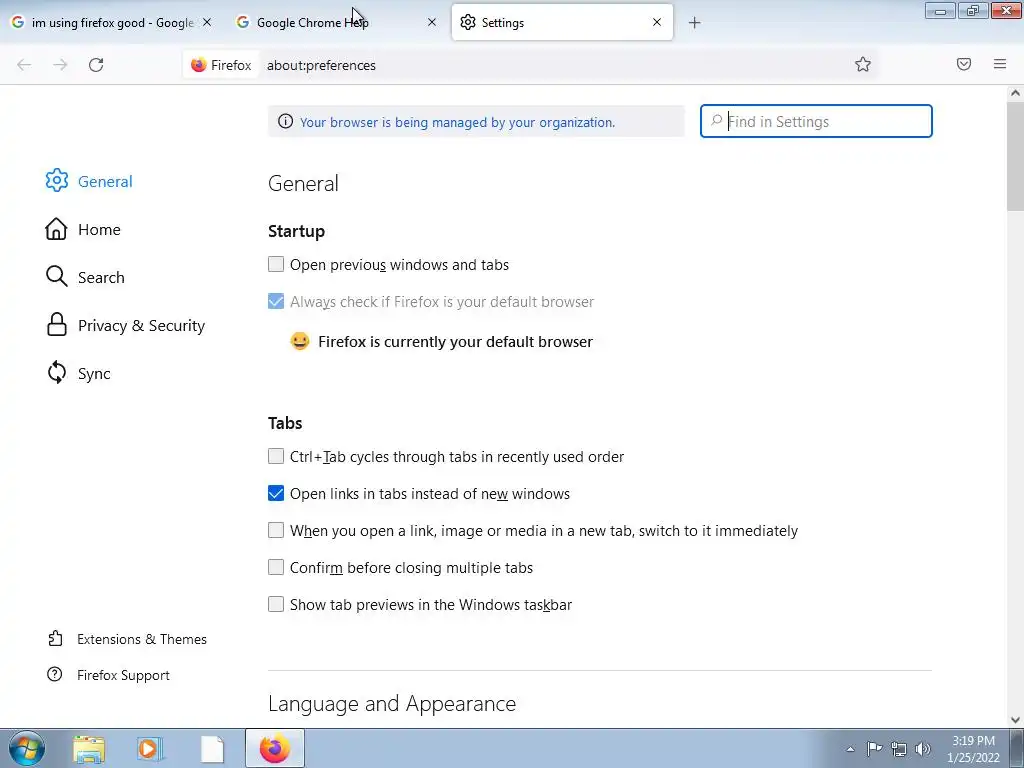
Task: Enable Show tab previews in Windows taskbar
Action: [276, 604]
